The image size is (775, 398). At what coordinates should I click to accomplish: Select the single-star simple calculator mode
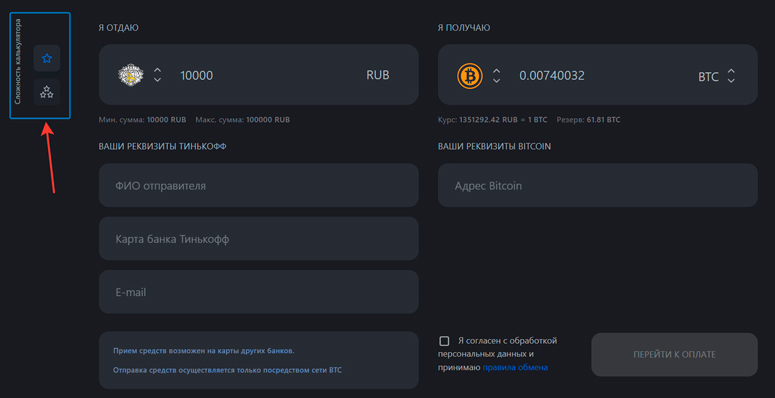(47, 58)
